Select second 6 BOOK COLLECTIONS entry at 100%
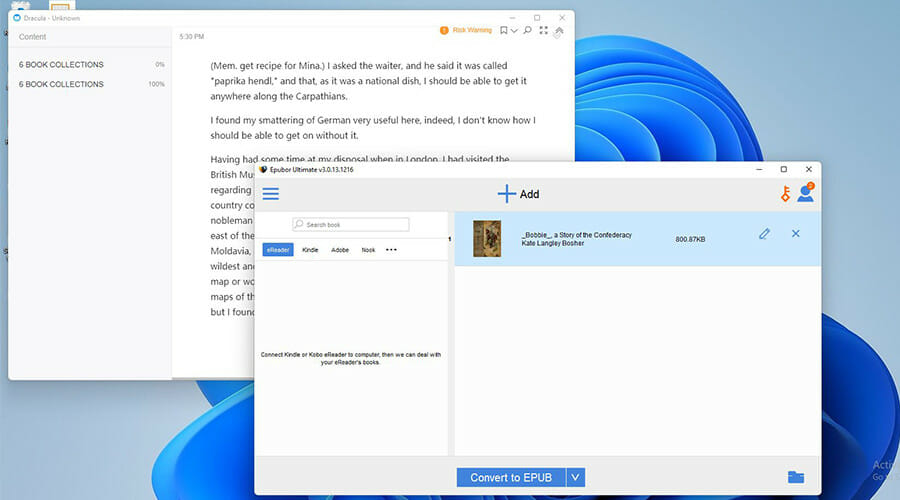The height and width of the screenshot is (500, 900). click(x=90, y=84)
